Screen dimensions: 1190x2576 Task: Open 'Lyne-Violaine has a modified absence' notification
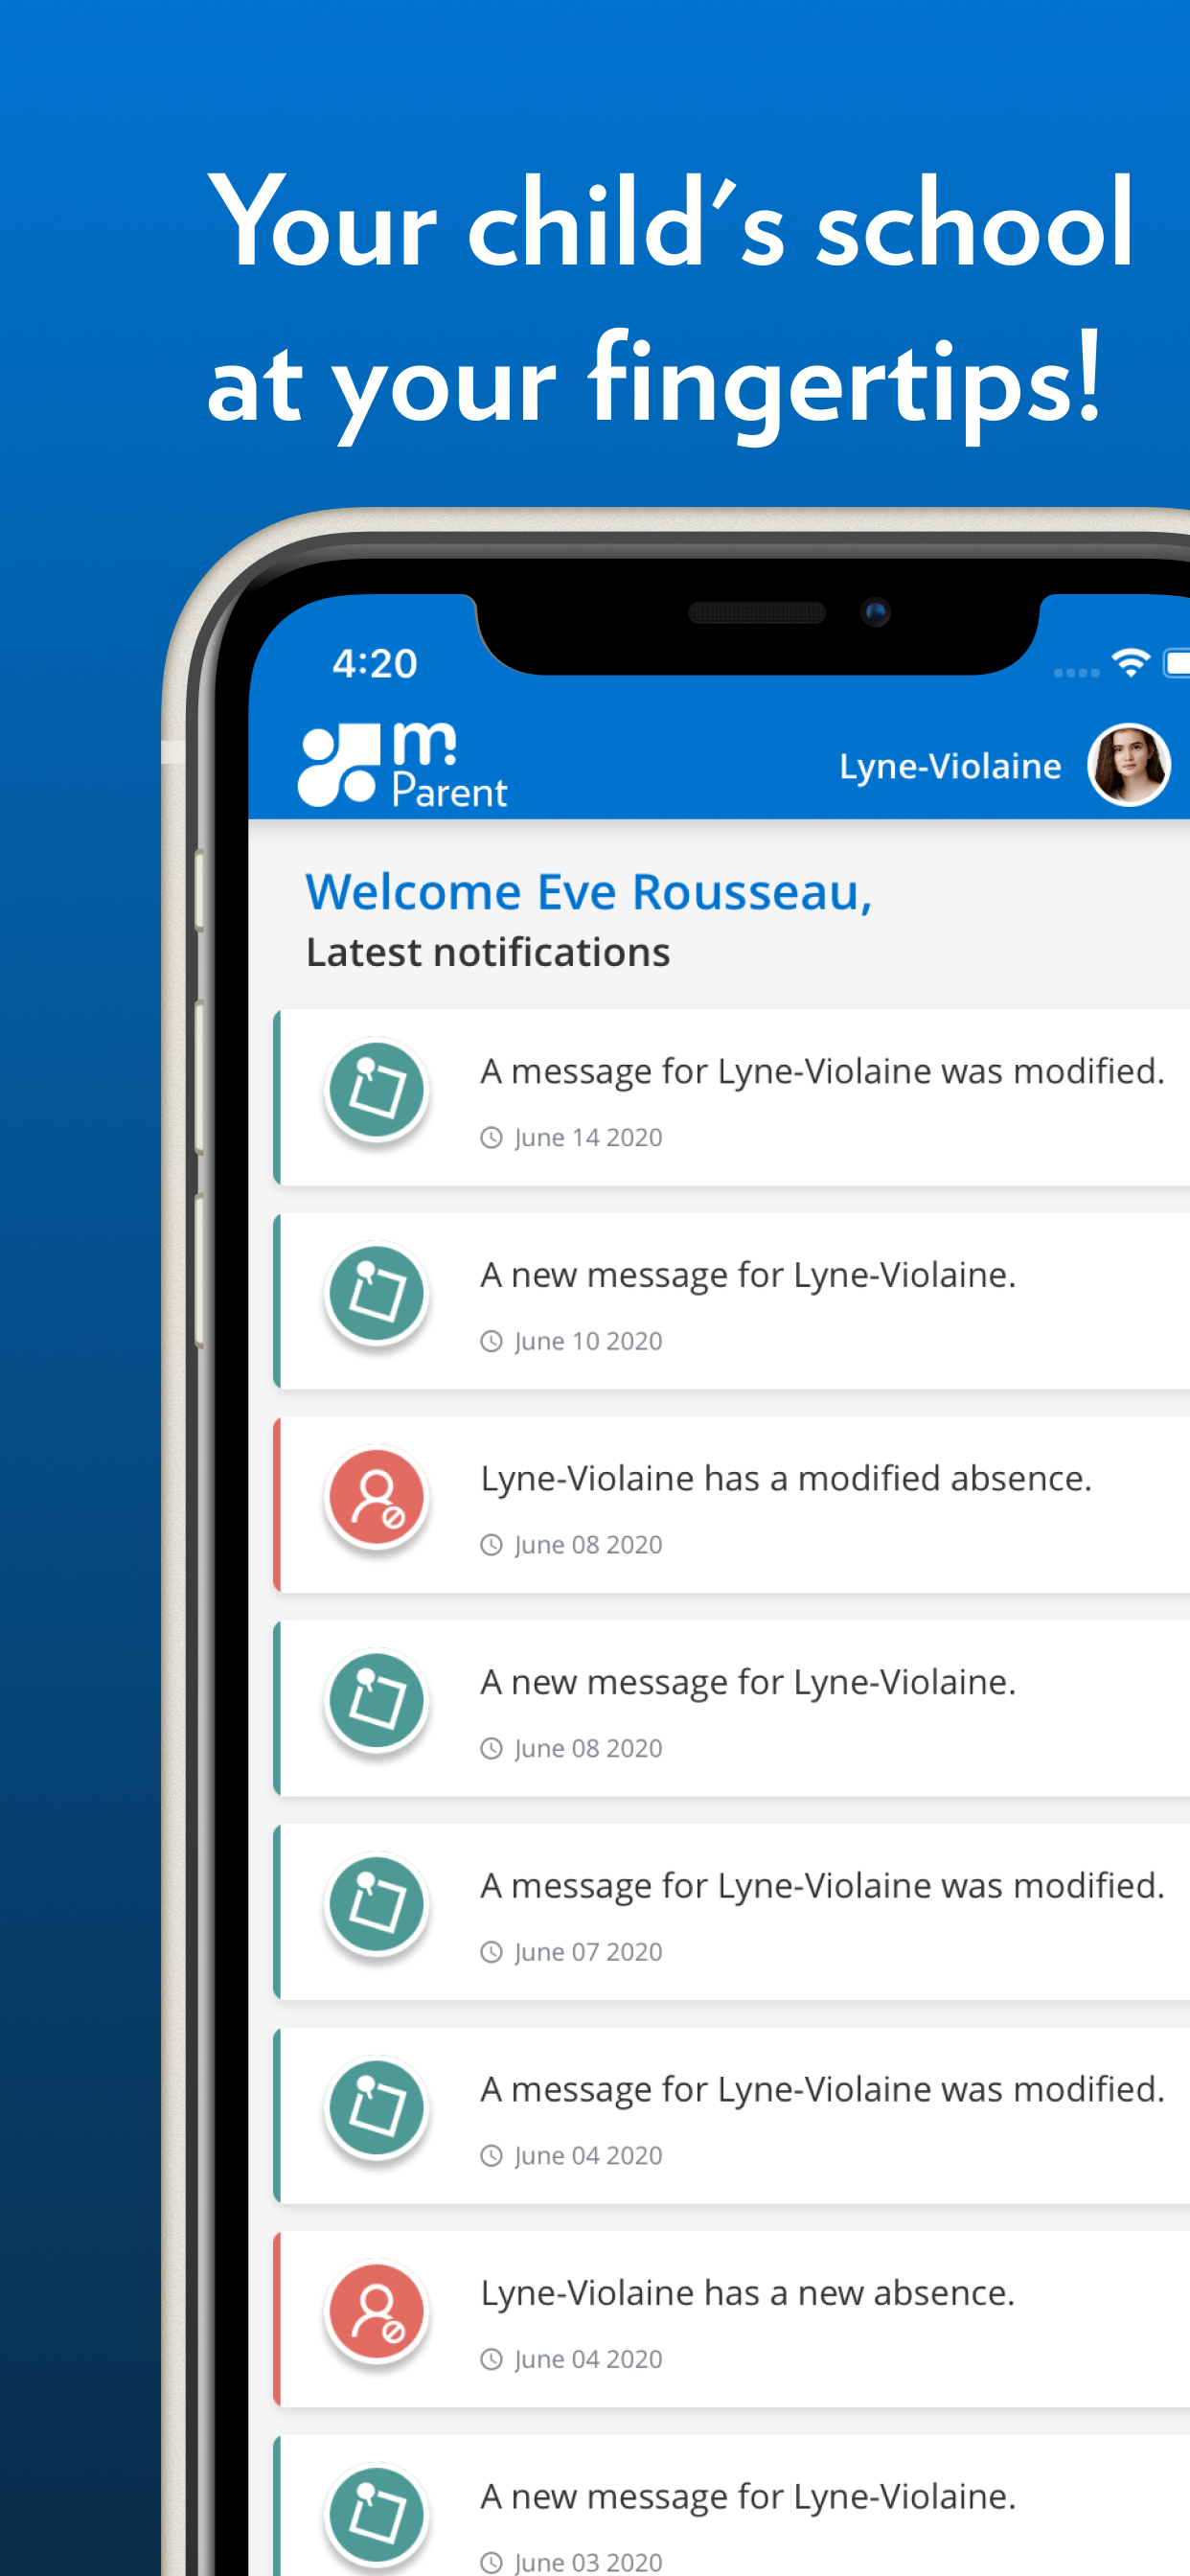pyautogui.click(x=732, y=1504)
